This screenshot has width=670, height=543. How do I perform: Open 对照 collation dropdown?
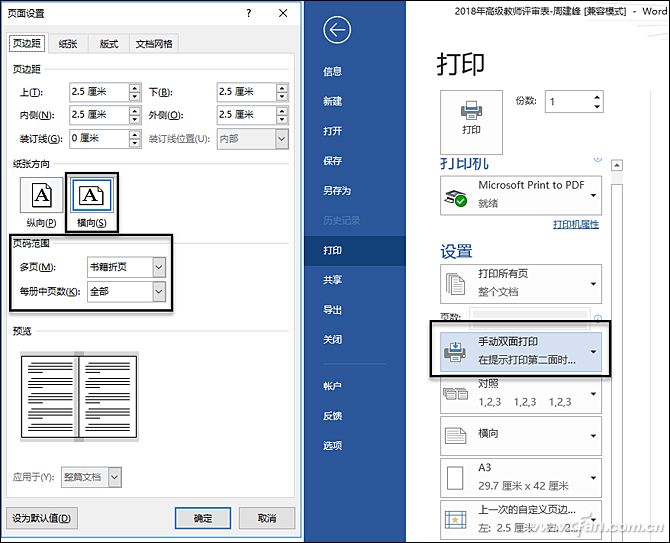point(521,394)
